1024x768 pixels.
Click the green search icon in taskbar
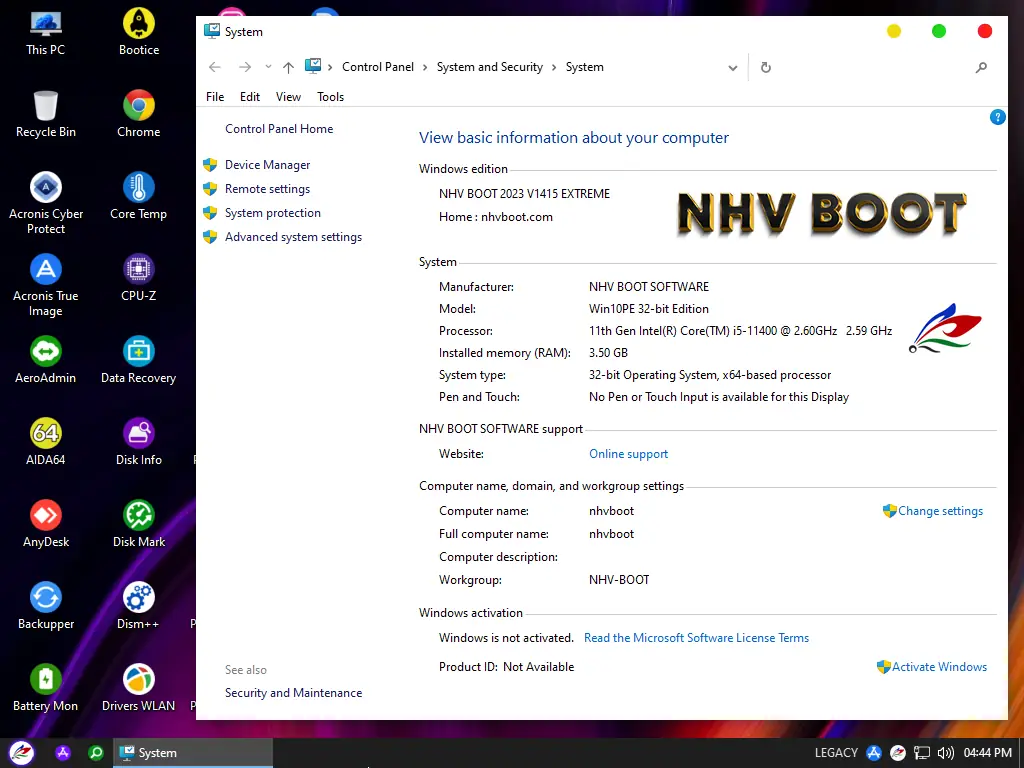click(x=96, y=753)
